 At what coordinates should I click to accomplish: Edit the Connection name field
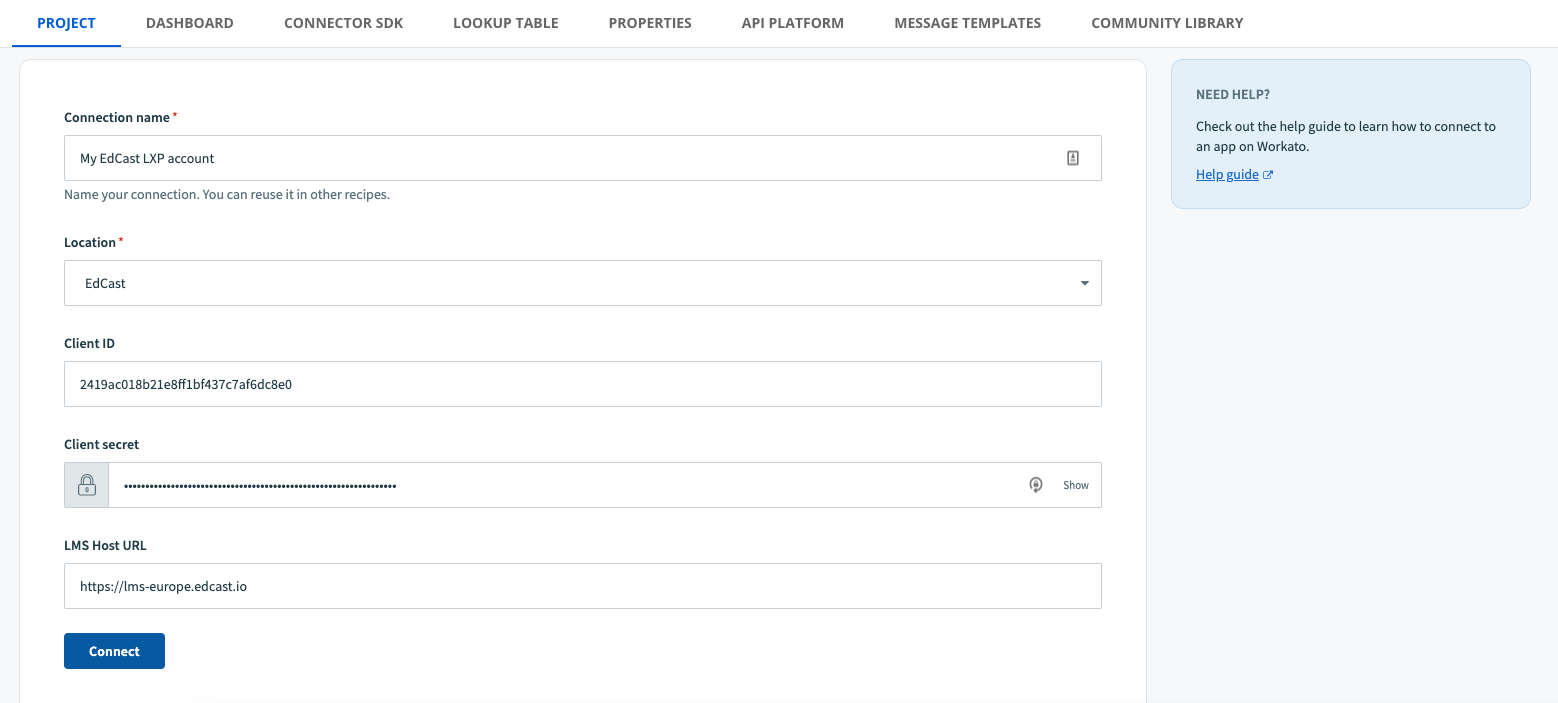(x=583, y=158)
